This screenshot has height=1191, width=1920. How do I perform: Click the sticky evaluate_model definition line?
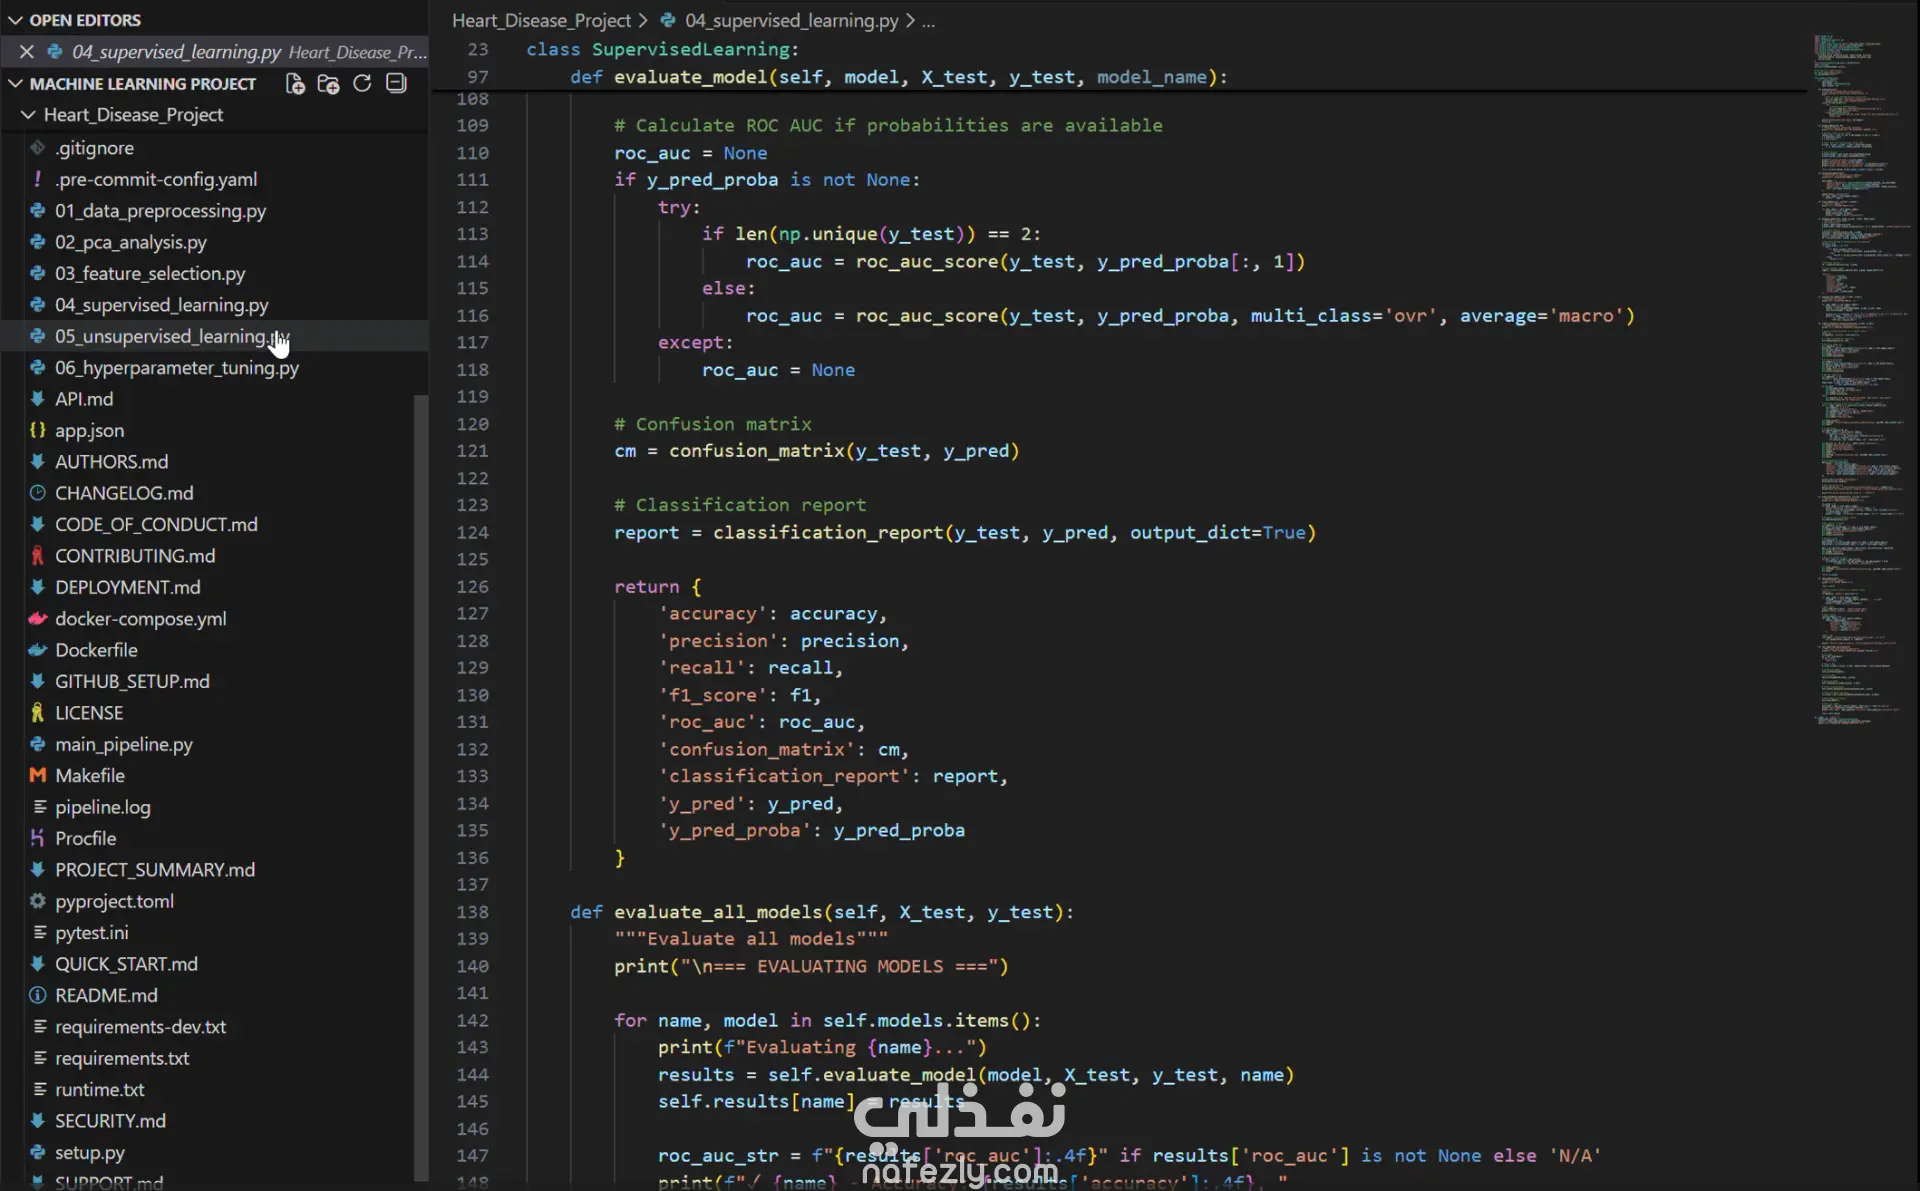point(898,77)
